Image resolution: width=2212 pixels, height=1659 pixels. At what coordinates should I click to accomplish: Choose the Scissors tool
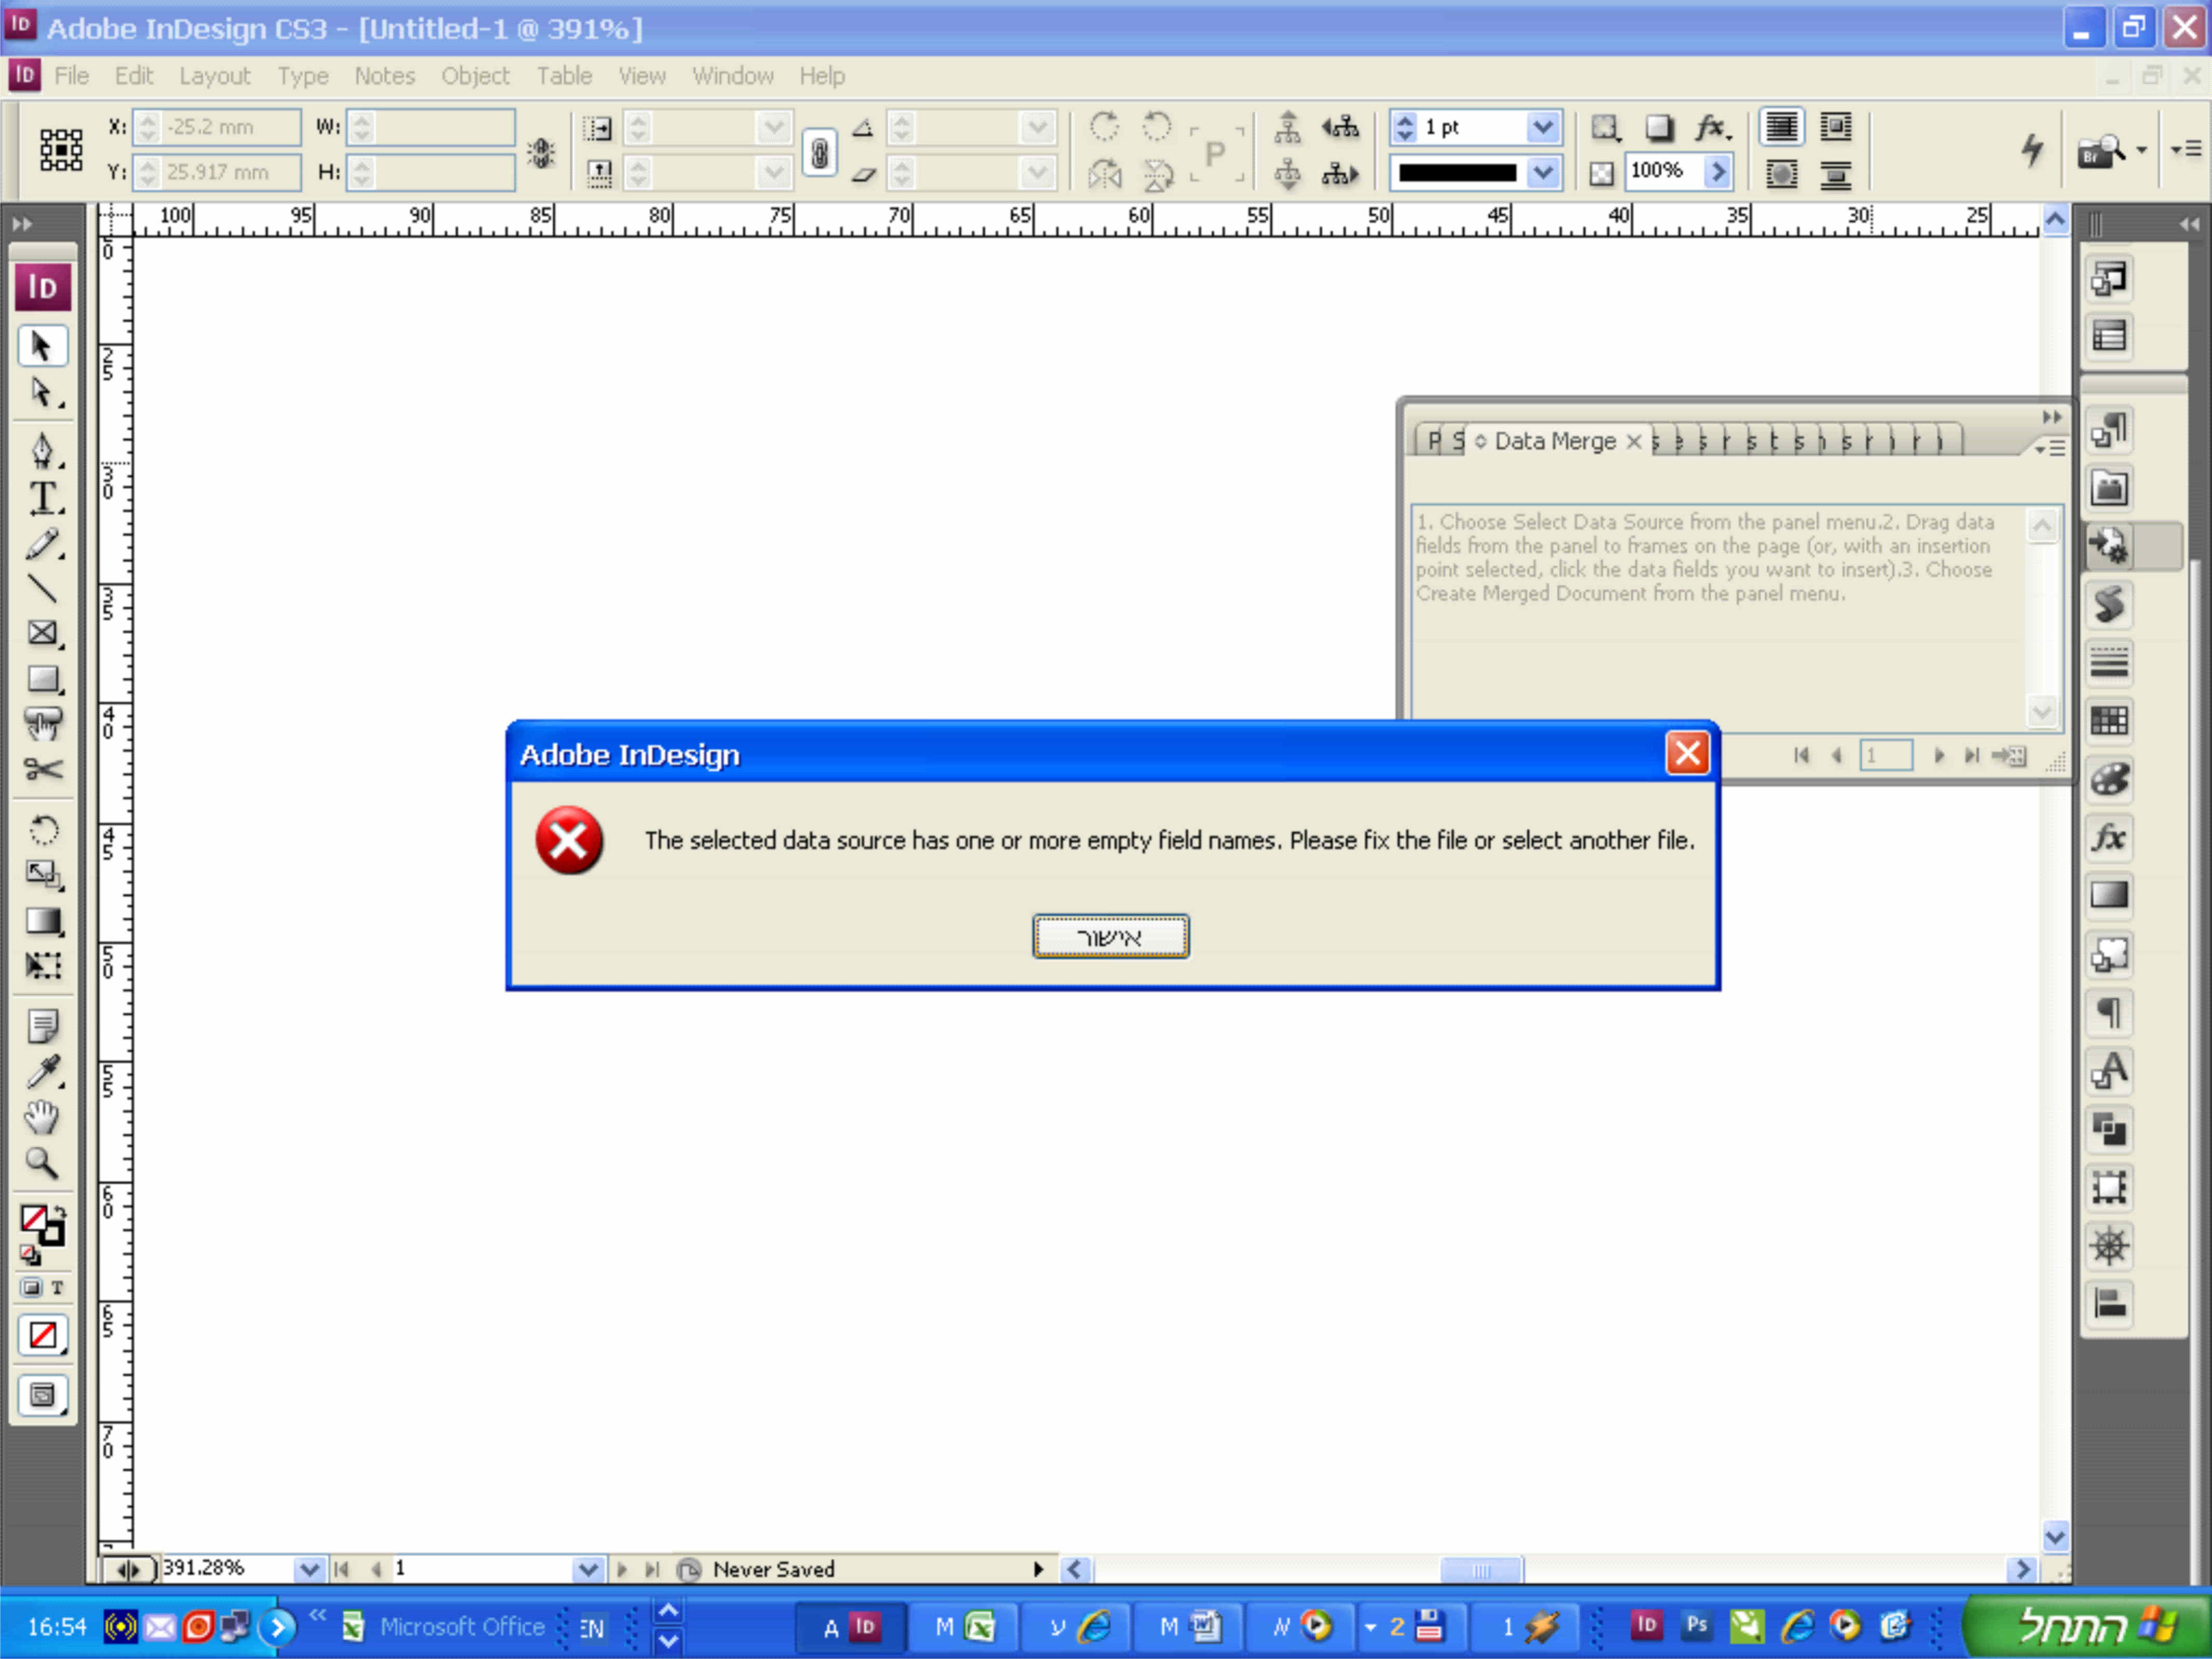point(42,769)
